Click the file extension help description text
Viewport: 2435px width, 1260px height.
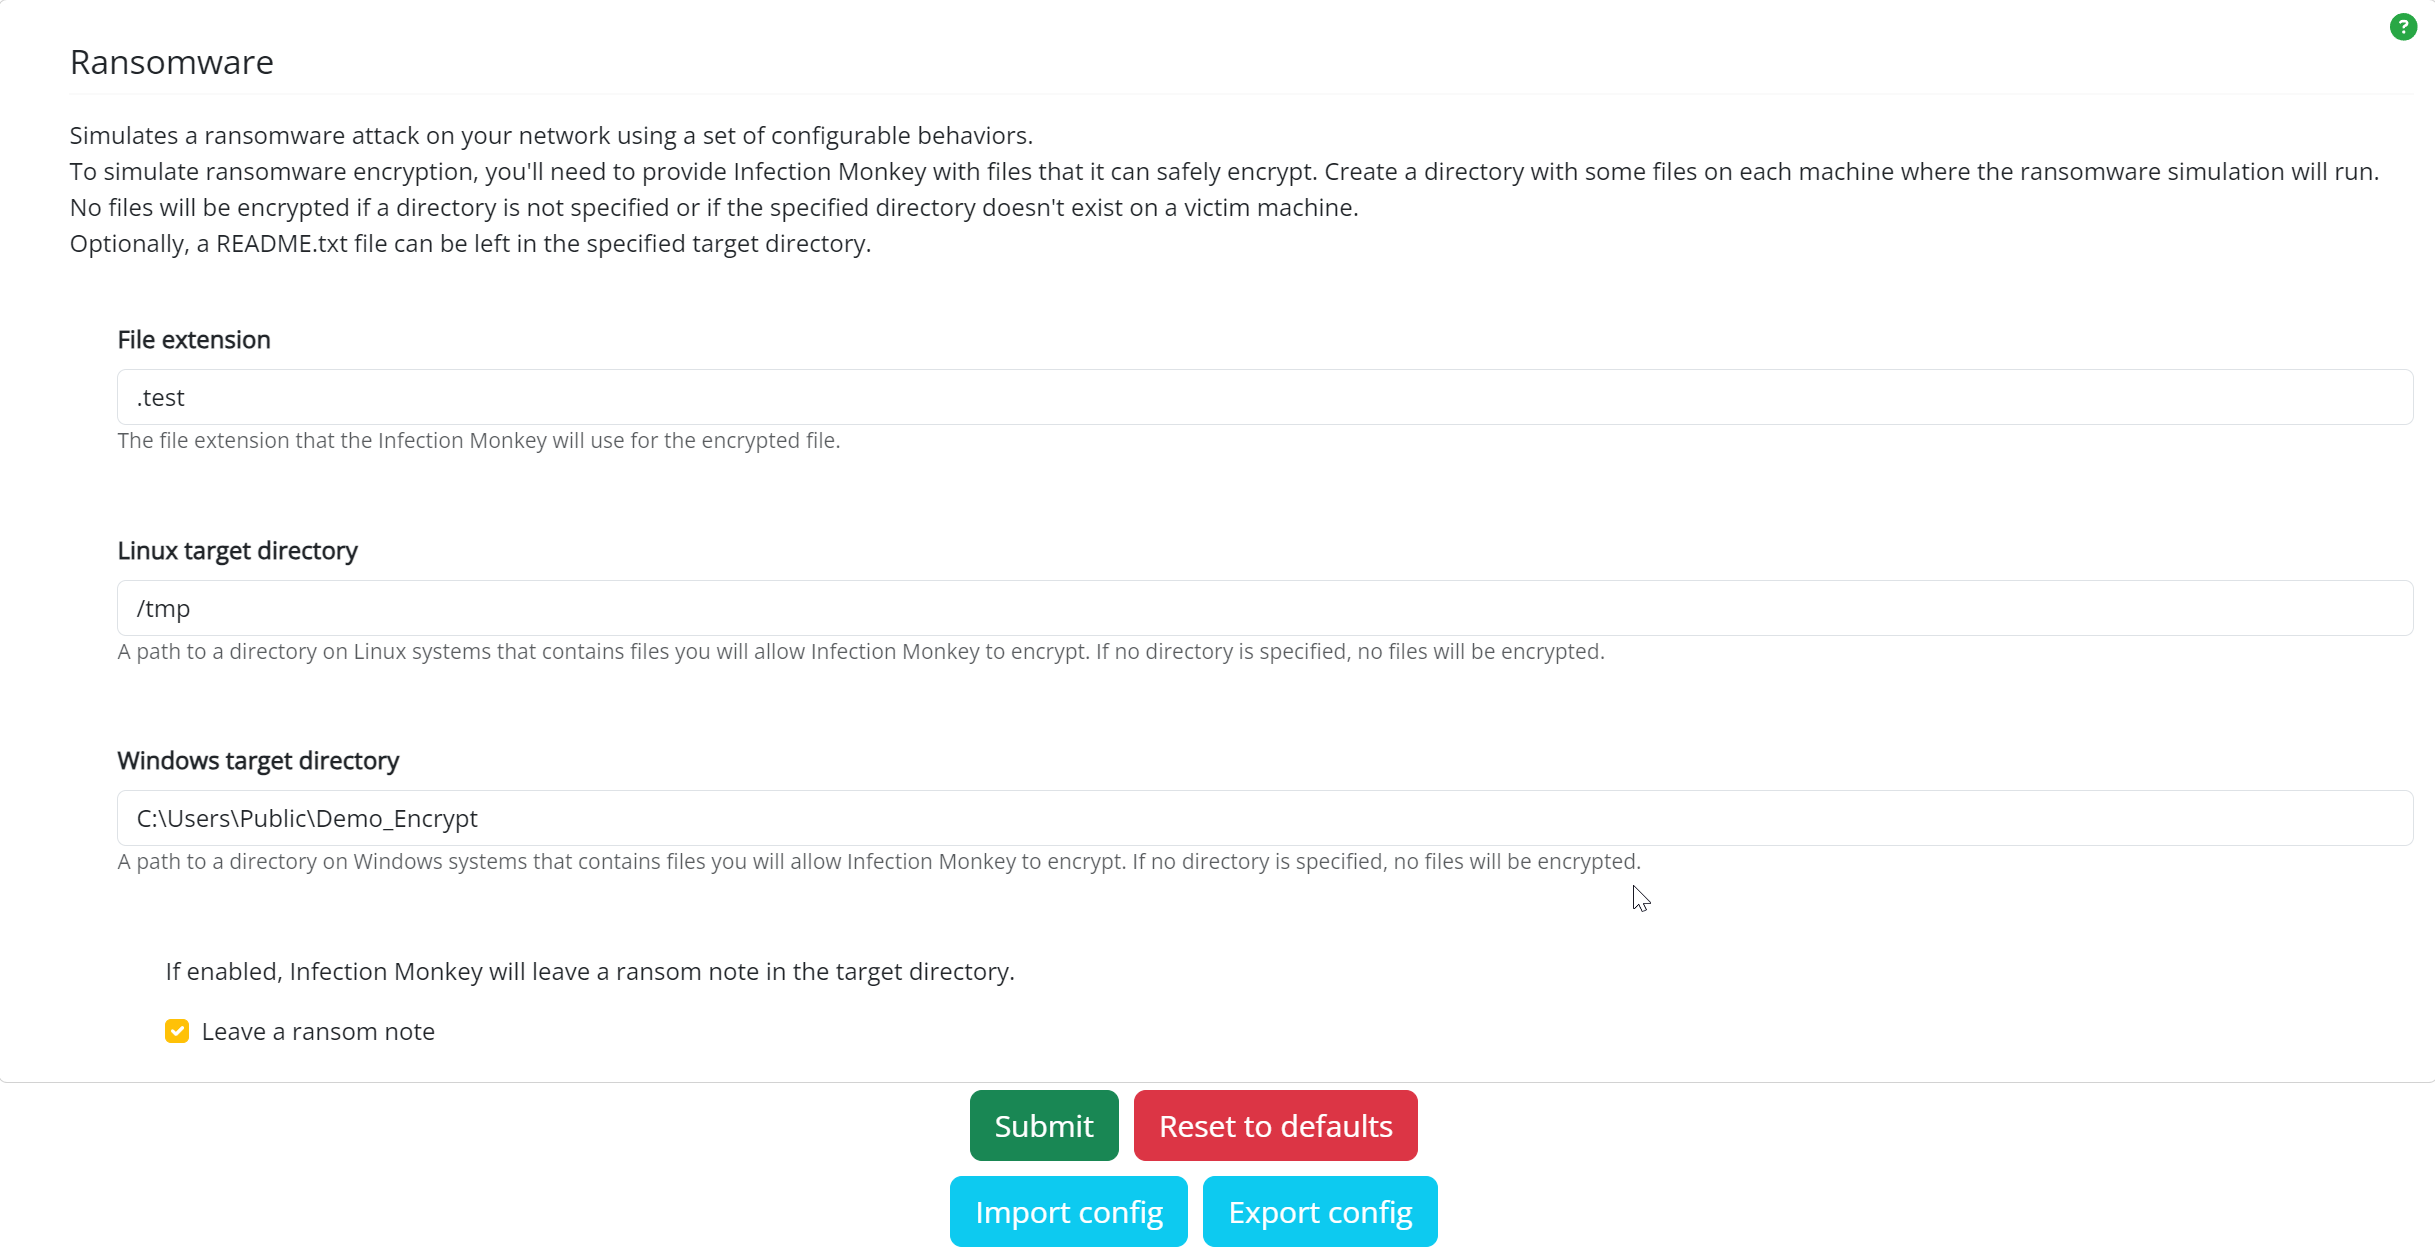point(478,441)
